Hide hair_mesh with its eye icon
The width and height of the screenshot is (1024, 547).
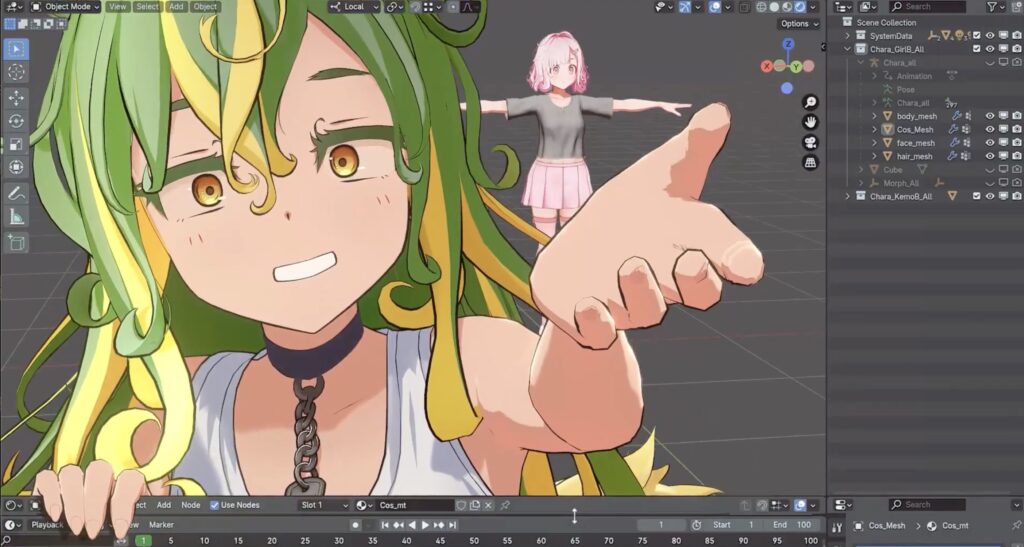tap(990, 156)
